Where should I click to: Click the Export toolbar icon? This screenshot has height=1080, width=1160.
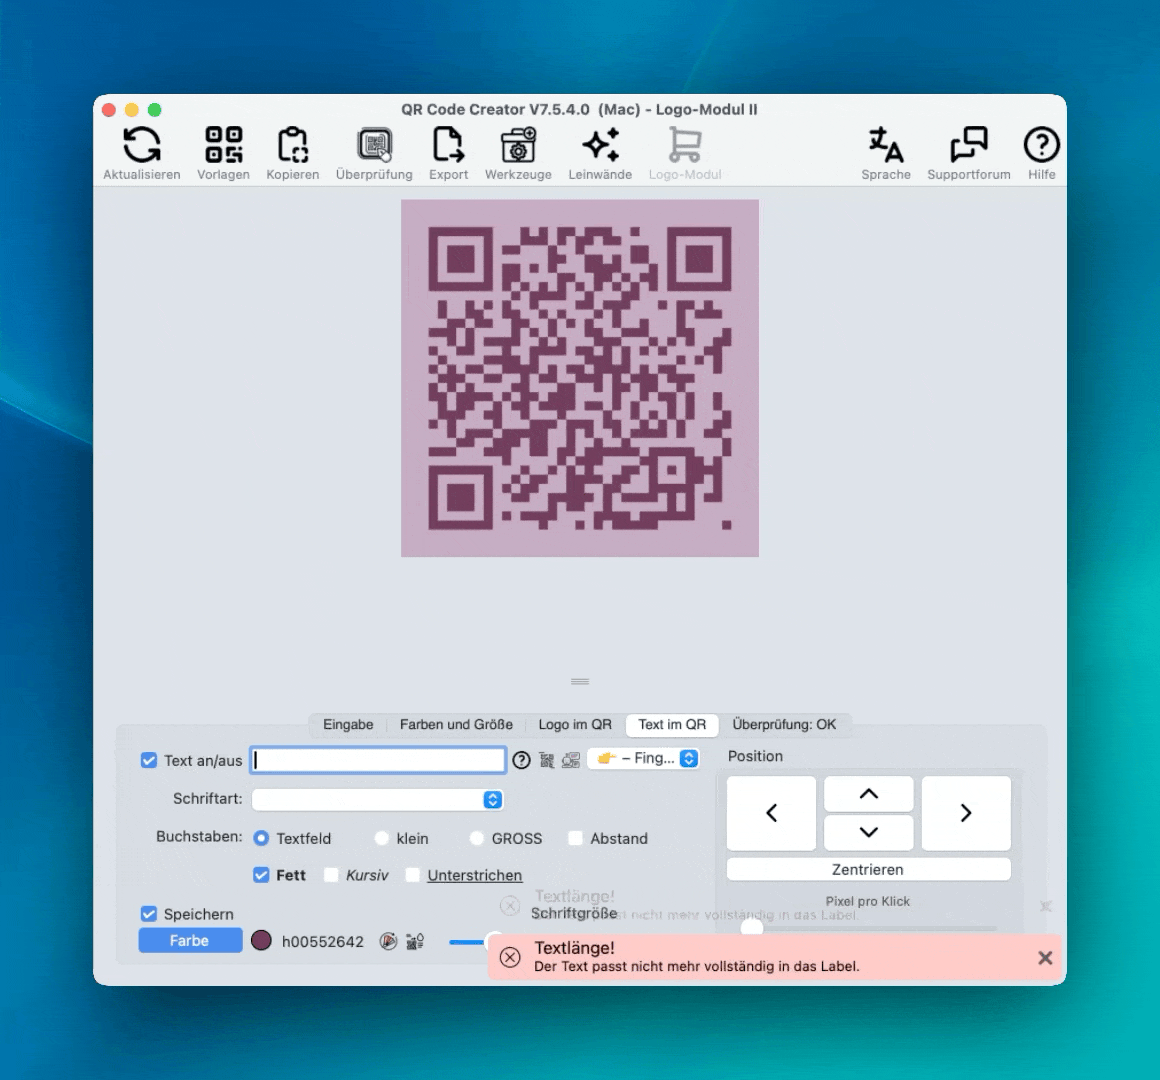click(x=448, y=146)
